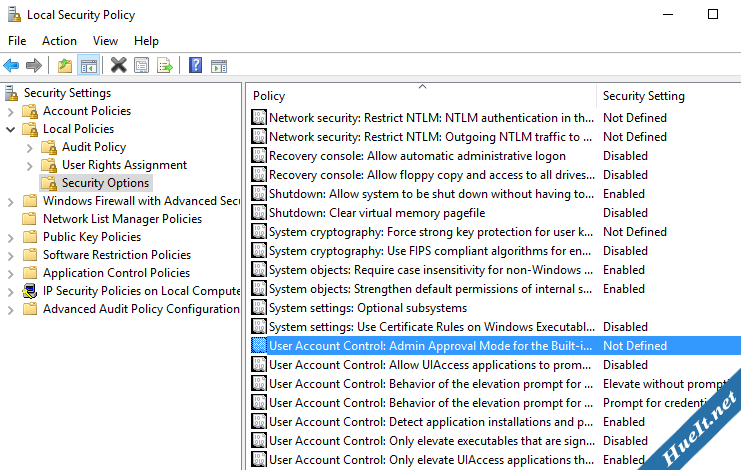Screen dimensions: 741x470
Task: Expand the Audit Policy node
Action: coord(30,148)
